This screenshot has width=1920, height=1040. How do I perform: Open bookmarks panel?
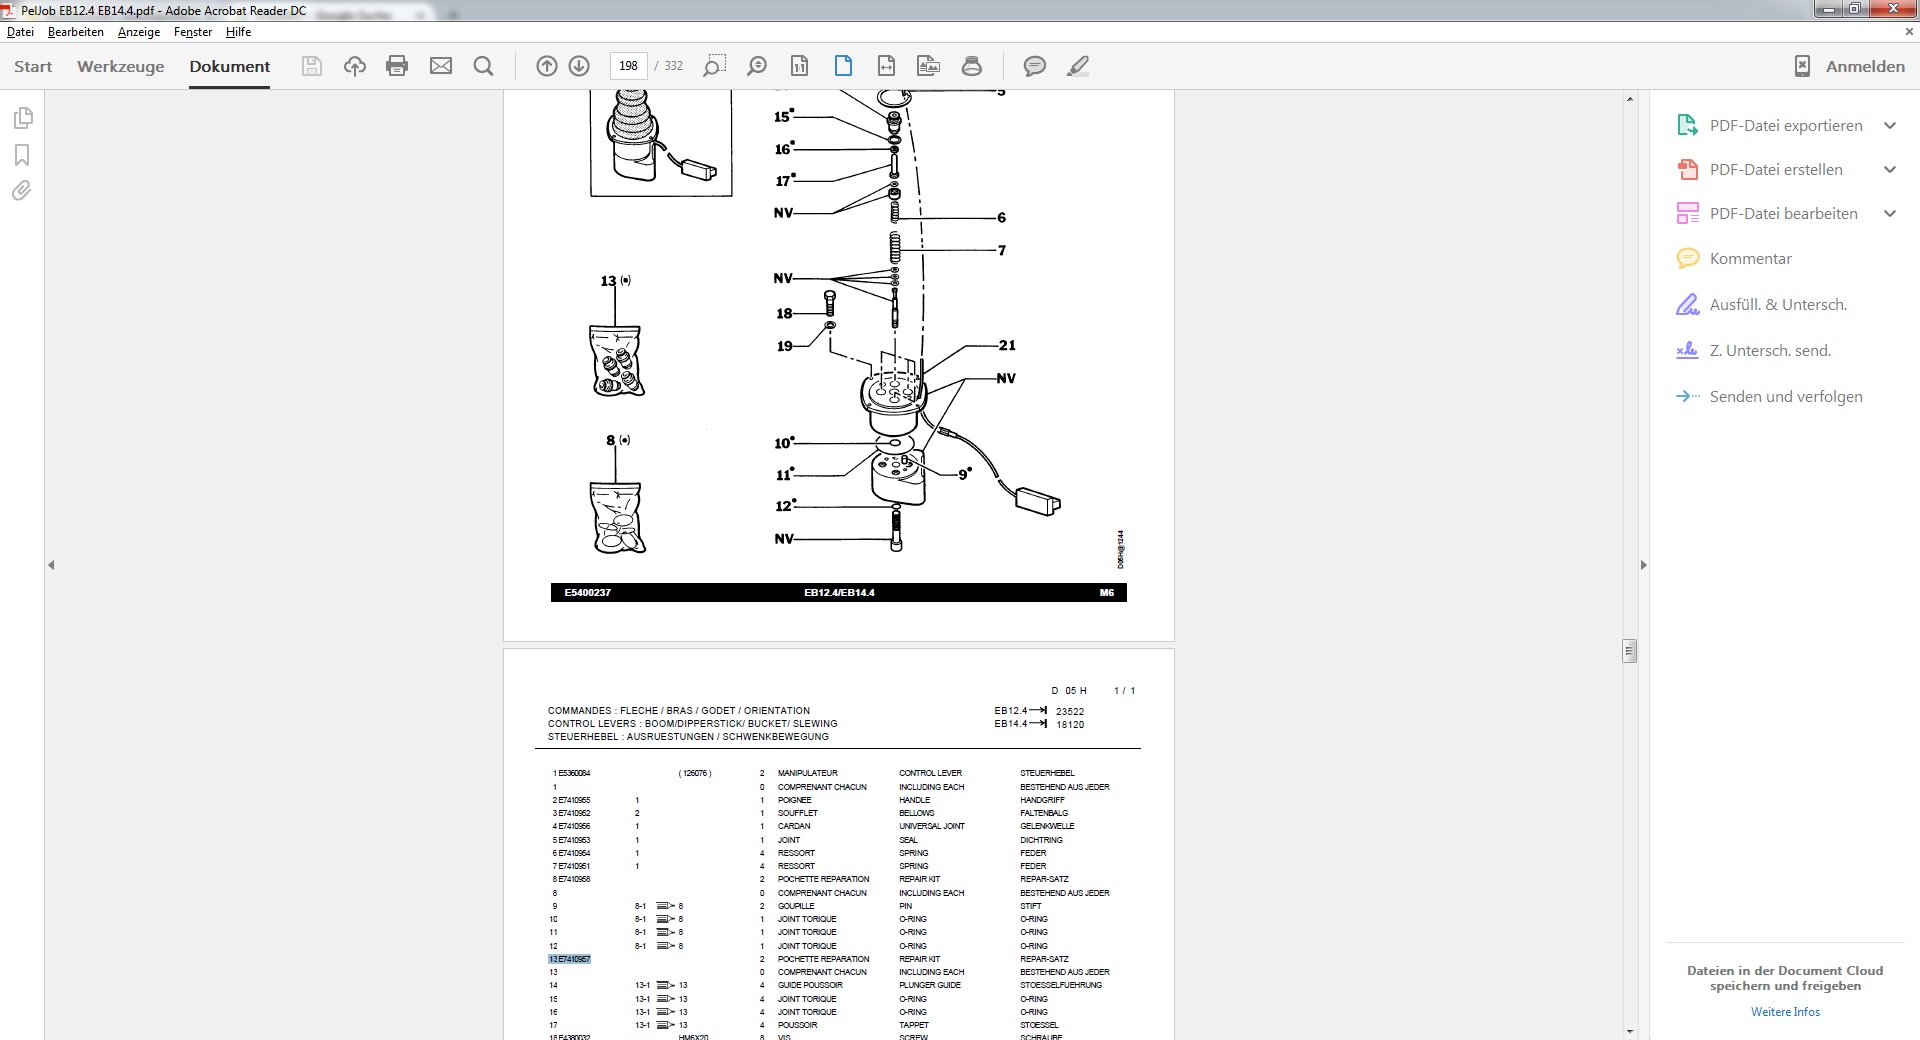coord(22,155)
